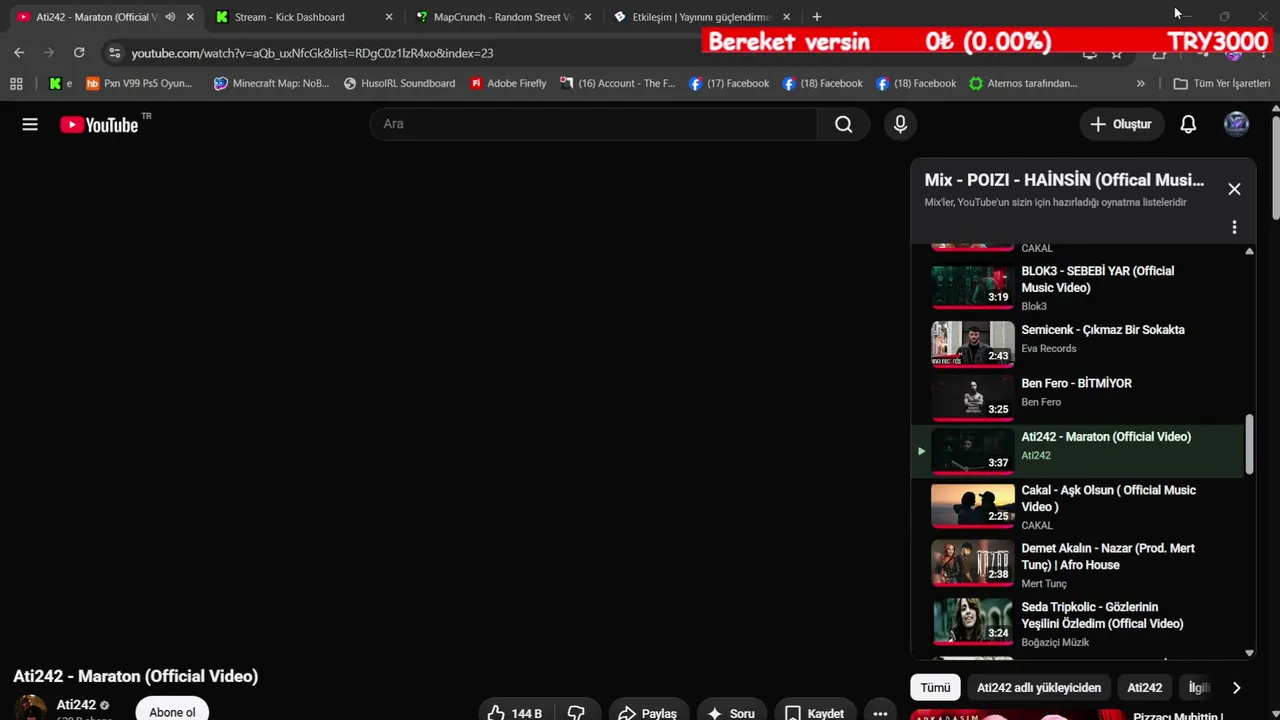
Task: Close the Etkileşim tab
Action: click(787, 17)
